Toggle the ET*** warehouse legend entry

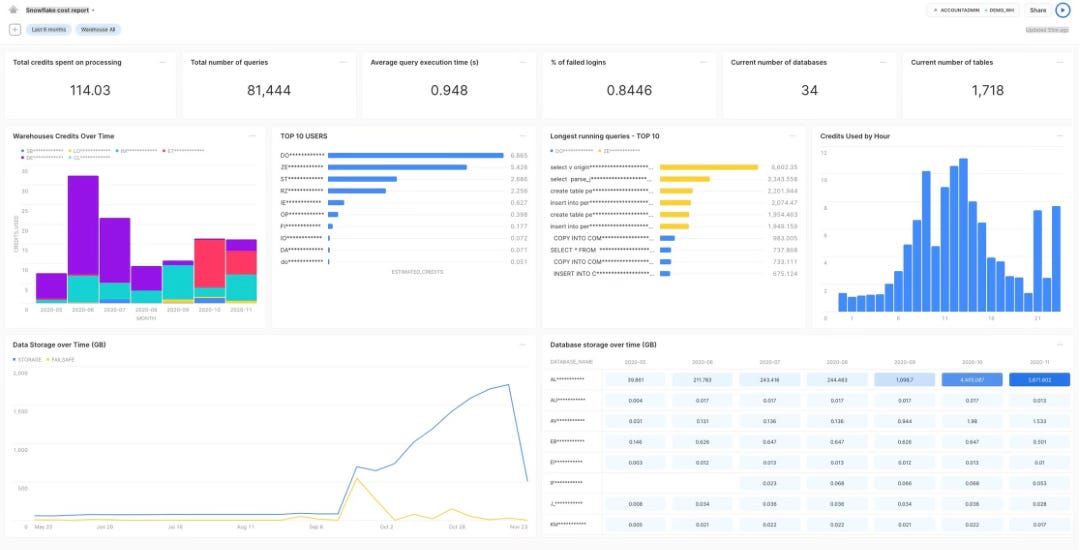click(184, 150)
